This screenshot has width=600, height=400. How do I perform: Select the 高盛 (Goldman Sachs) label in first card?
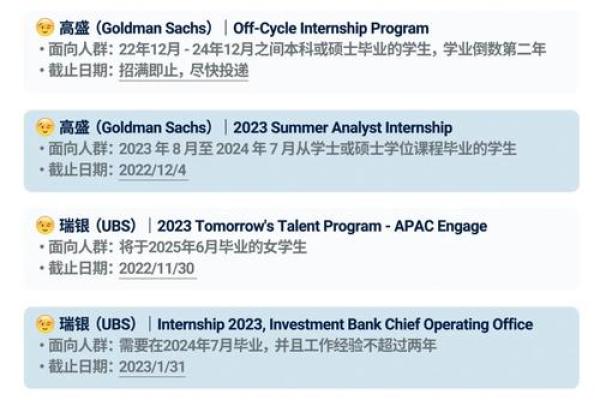(x=136, y=28)
